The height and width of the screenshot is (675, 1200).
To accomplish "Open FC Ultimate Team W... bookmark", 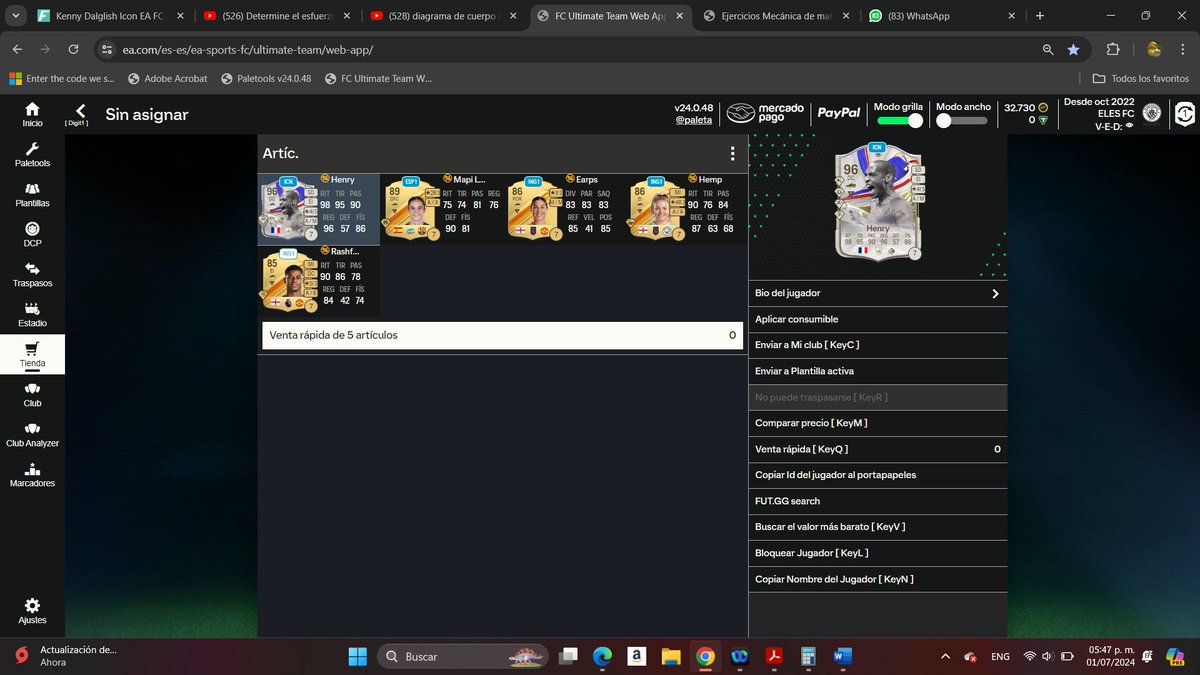I will [378, 78].
